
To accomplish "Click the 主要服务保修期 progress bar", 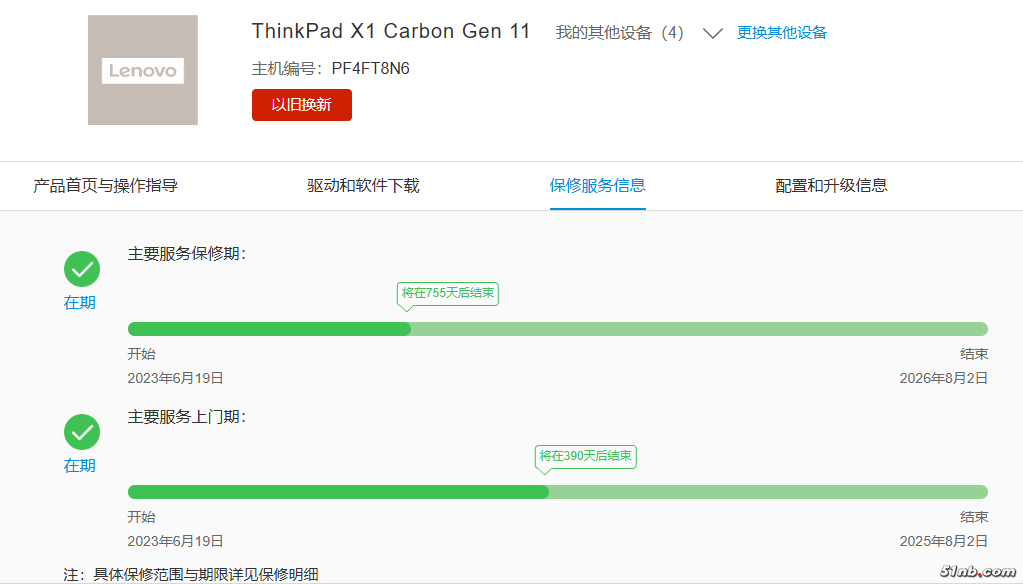I will click(557, 329).
